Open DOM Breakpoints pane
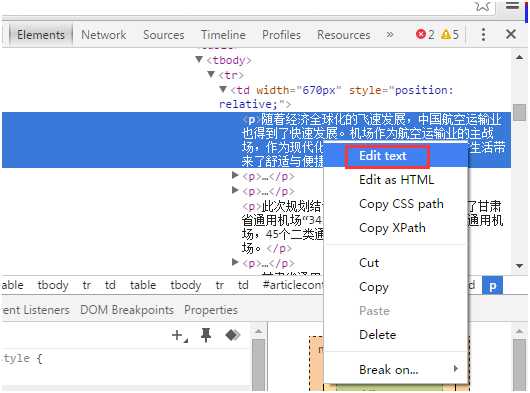 (127, 310)
